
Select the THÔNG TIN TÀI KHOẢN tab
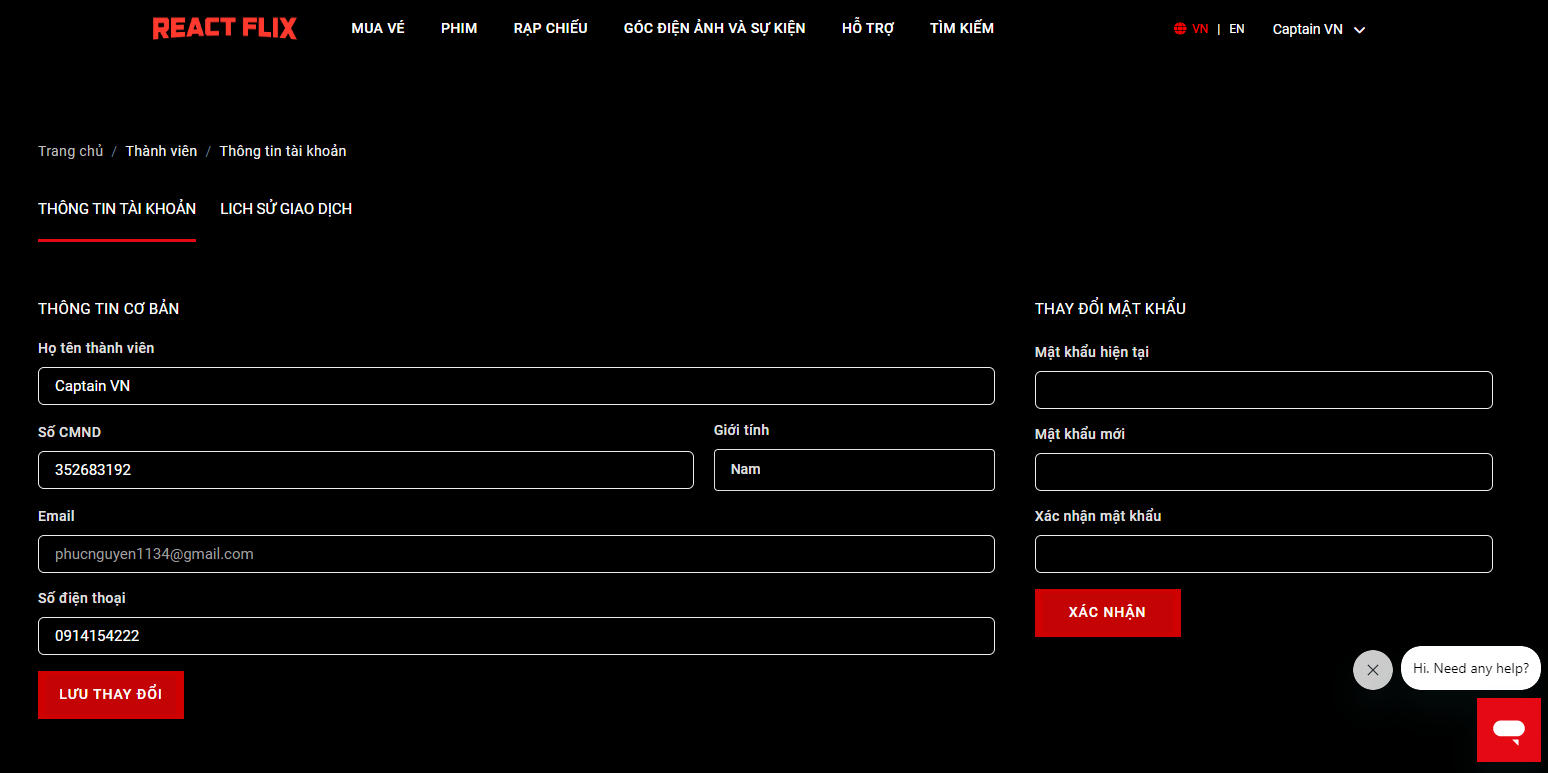(116, 208)
